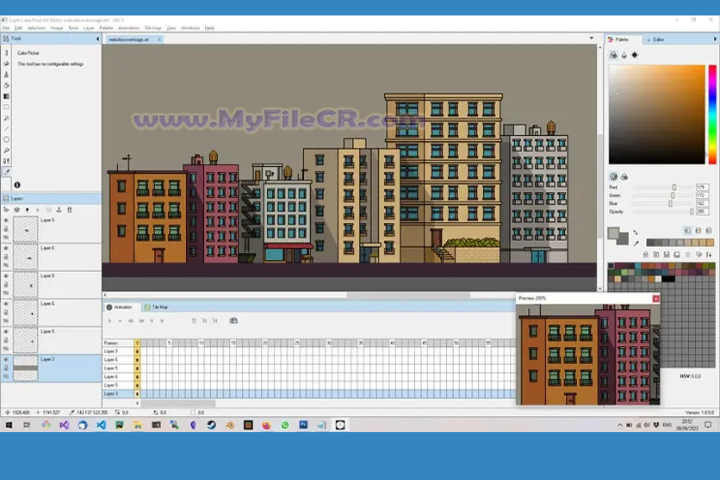Open document list dropdown arrow above canvas

click(591, 38)
